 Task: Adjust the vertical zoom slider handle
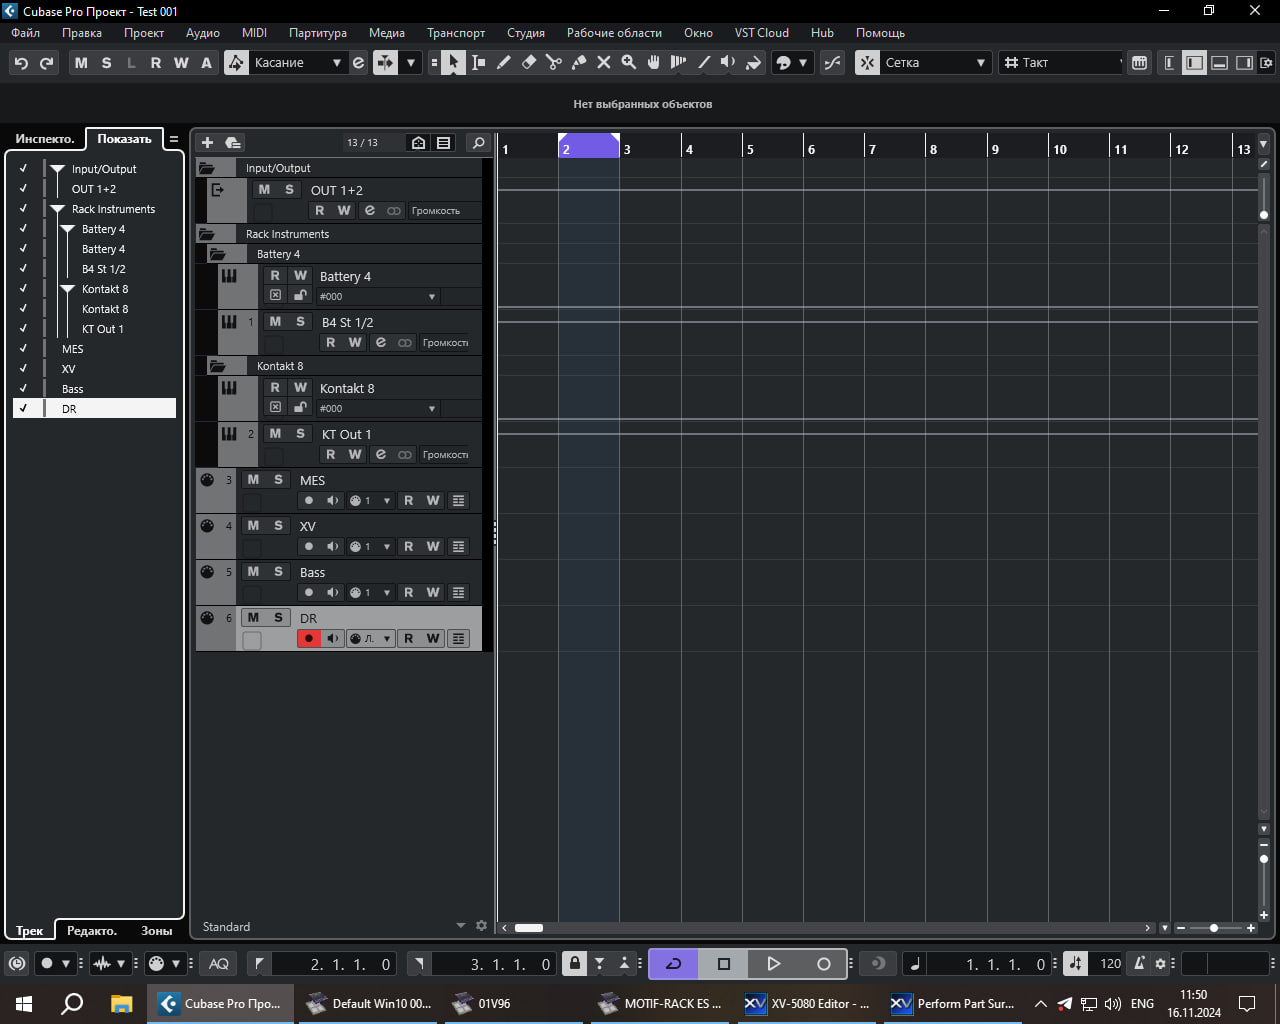(1264, 859)
